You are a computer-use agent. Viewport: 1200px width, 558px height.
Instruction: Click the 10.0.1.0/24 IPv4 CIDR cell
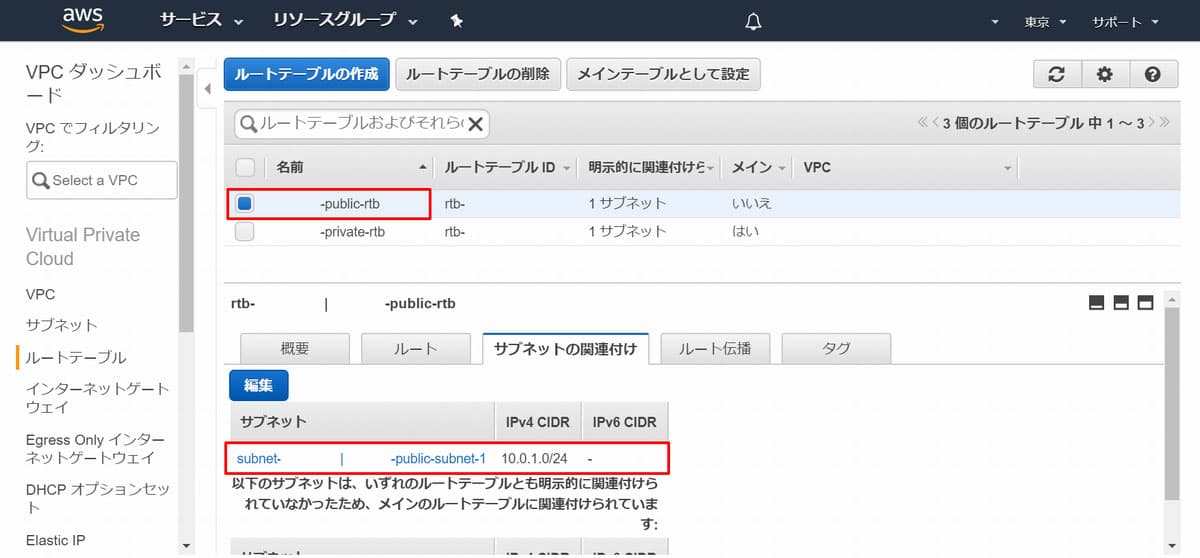tap(534, 458)
